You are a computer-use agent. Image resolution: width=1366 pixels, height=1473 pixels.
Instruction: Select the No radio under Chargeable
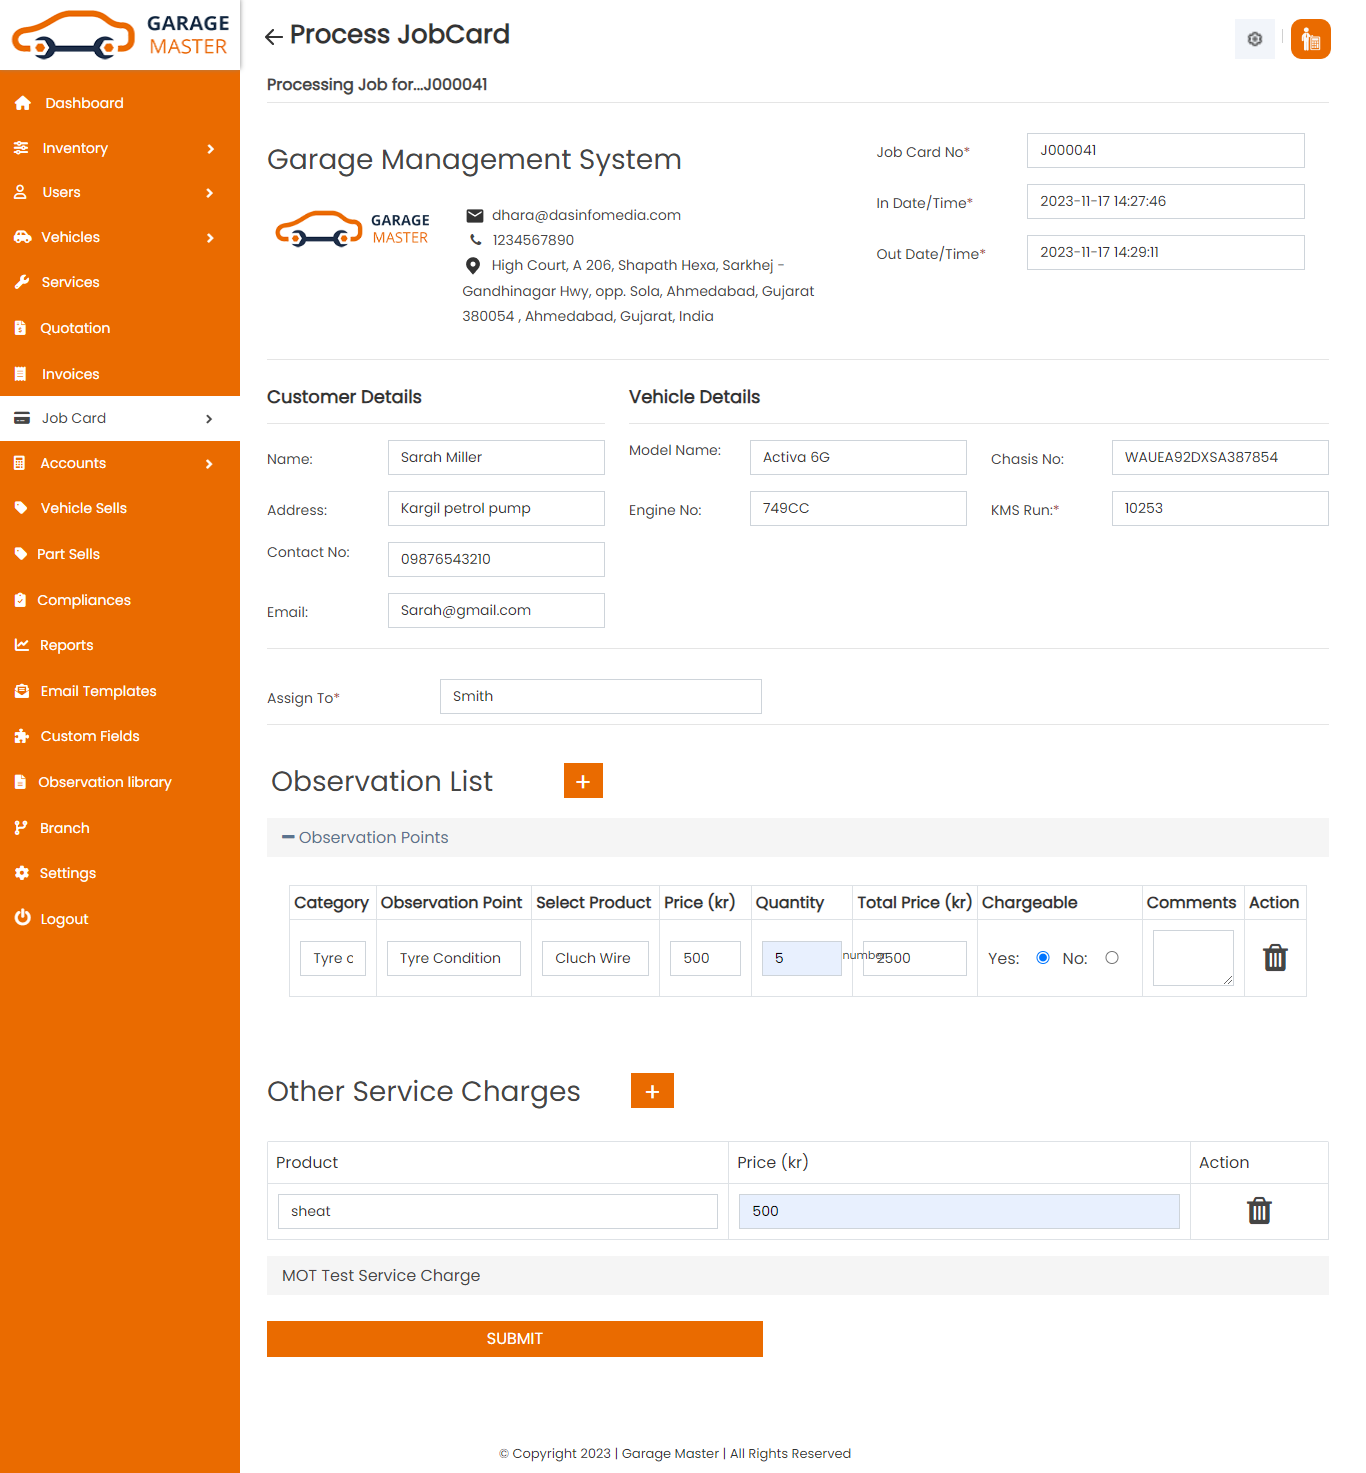(1112, 957)
